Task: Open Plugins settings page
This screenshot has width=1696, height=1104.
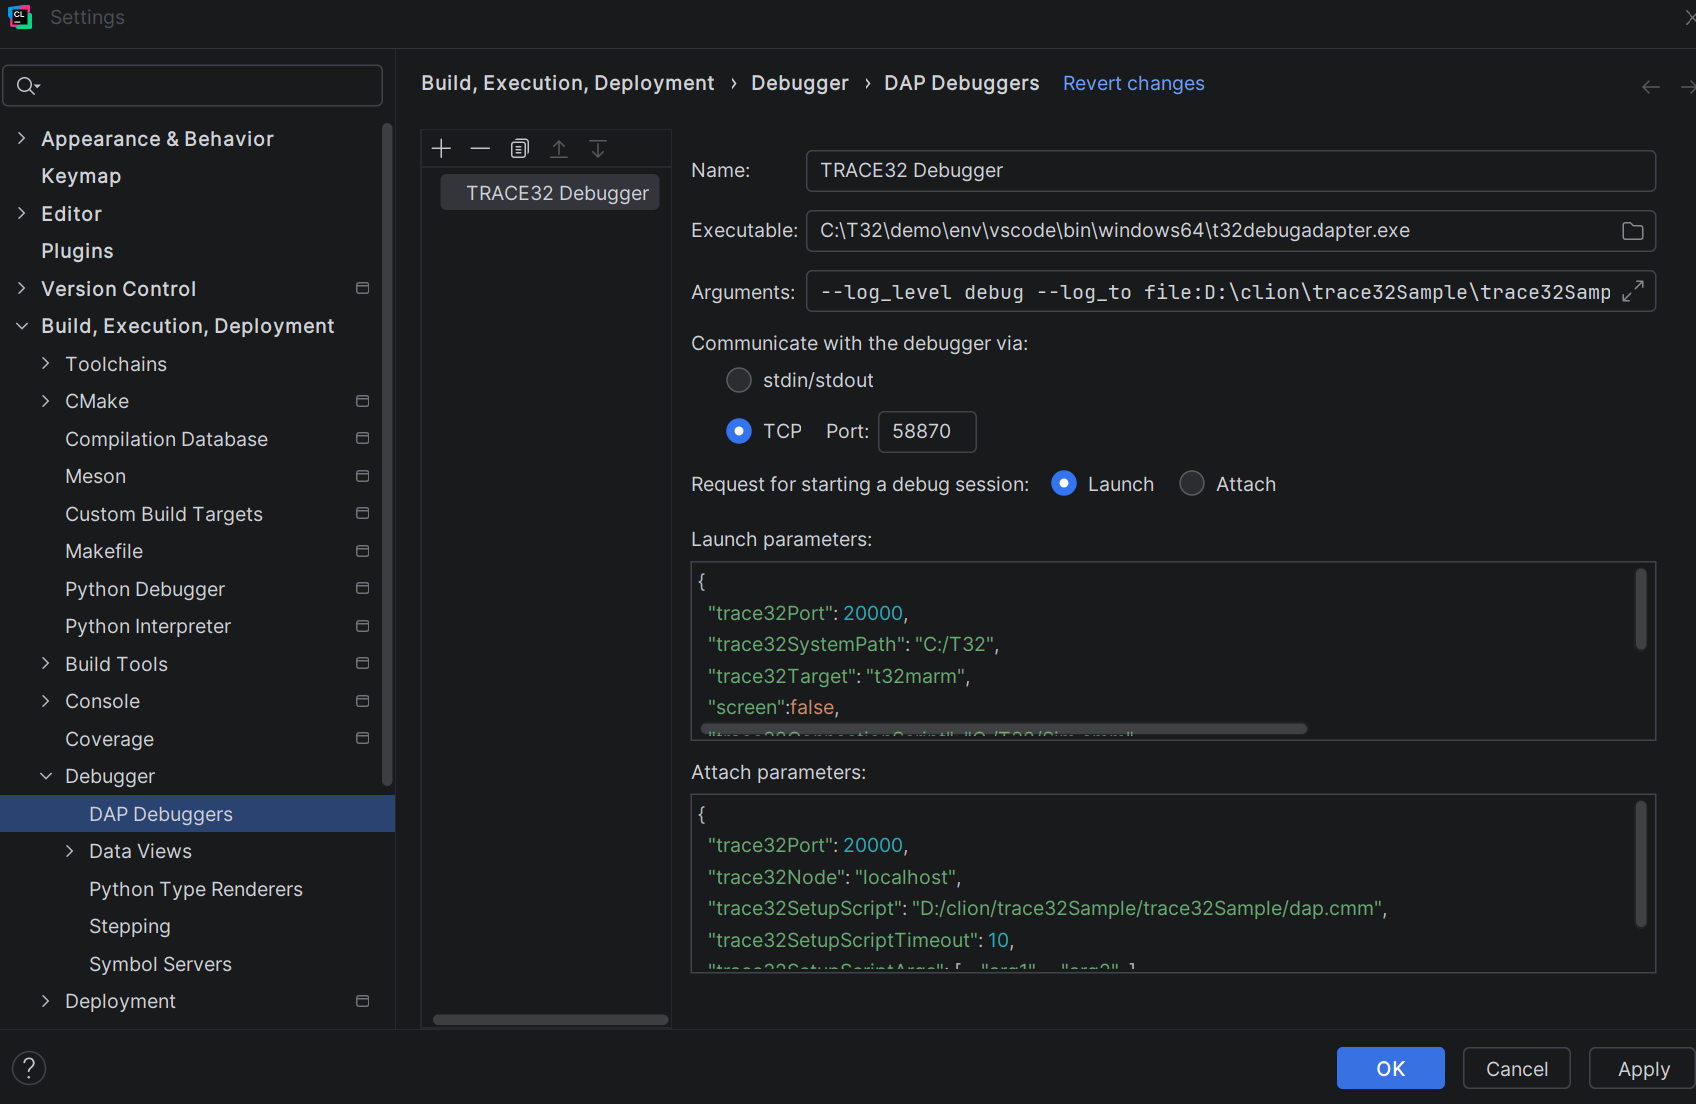Action: (77, 251)
